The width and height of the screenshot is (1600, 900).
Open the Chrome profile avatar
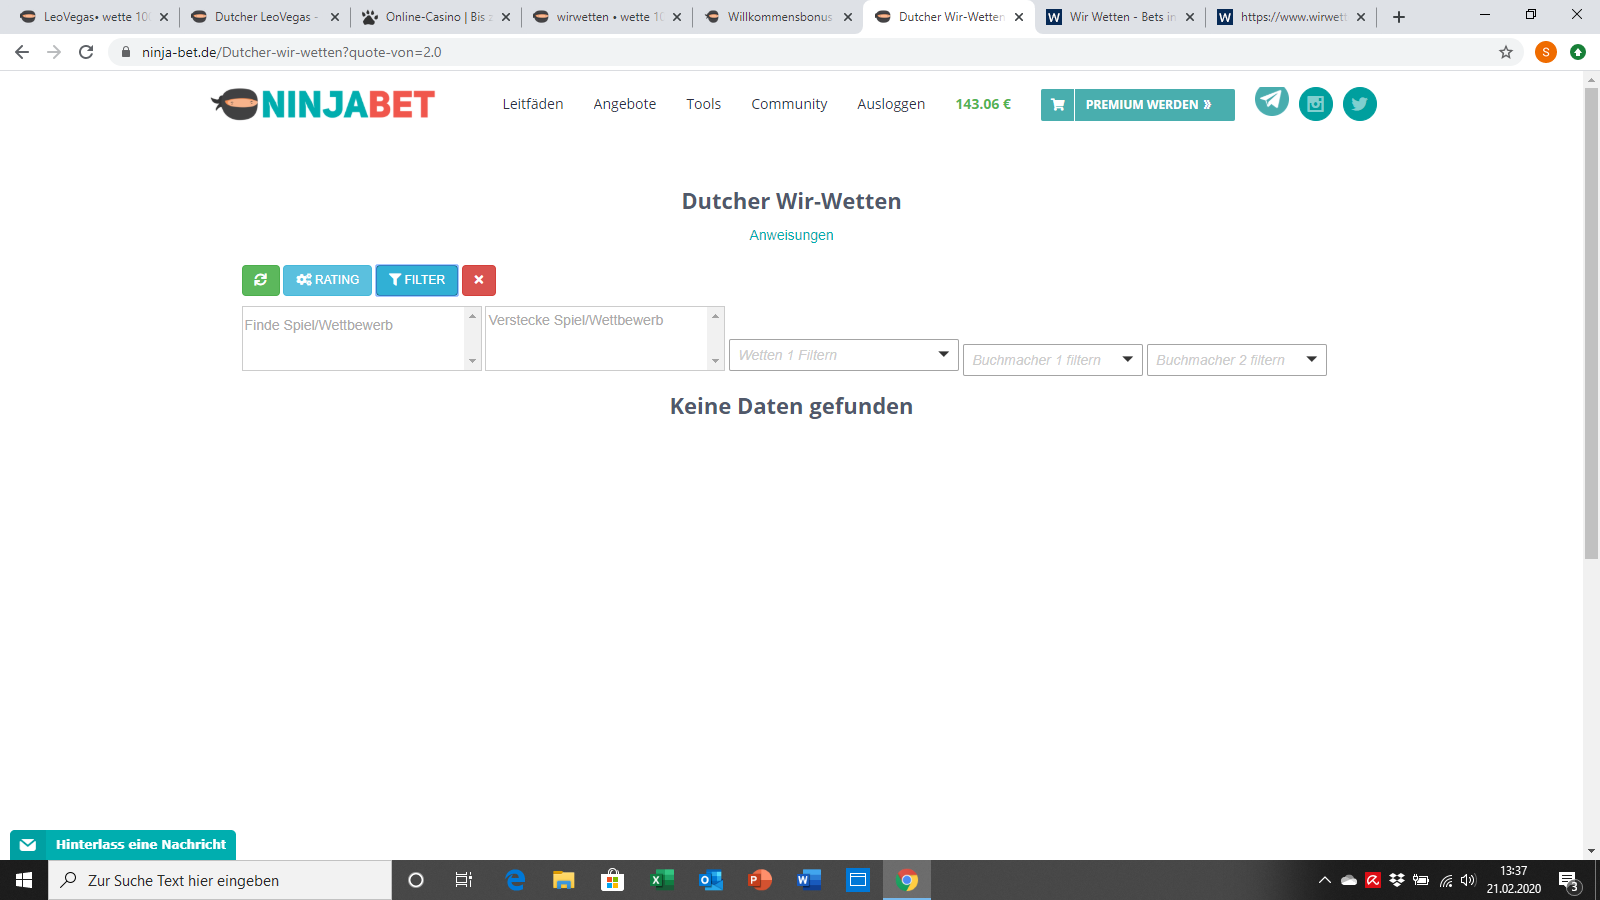coord(1546,52)
